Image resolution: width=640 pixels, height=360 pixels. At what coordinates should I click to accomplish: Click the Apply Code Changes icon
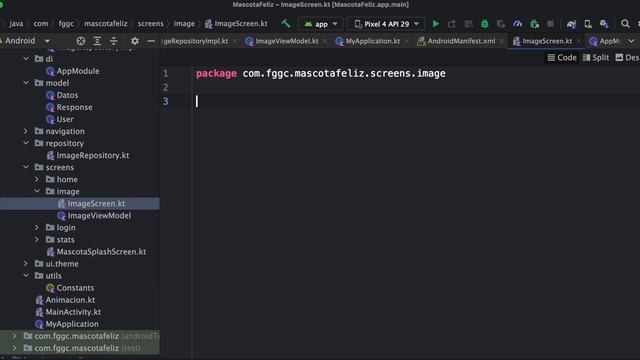click(x=468, y=24)
